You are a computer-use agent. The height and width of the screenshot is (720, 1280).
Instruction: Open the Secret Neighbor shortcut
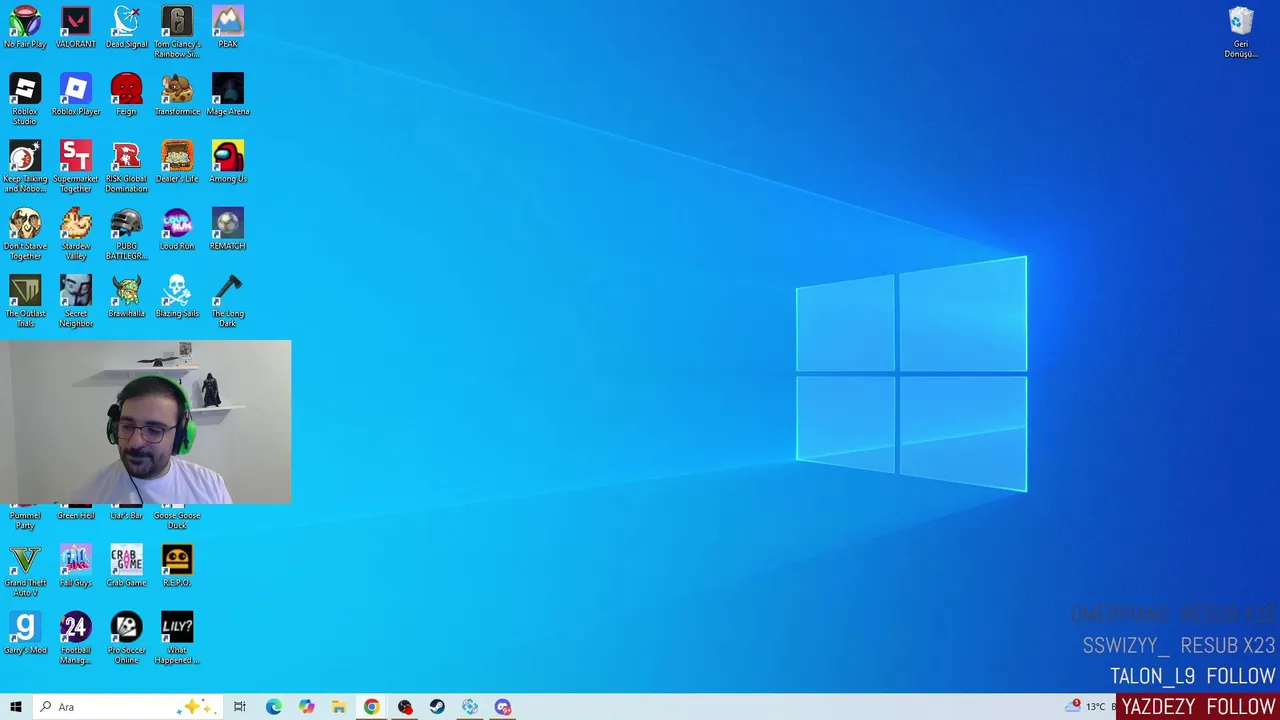[76, 300]
